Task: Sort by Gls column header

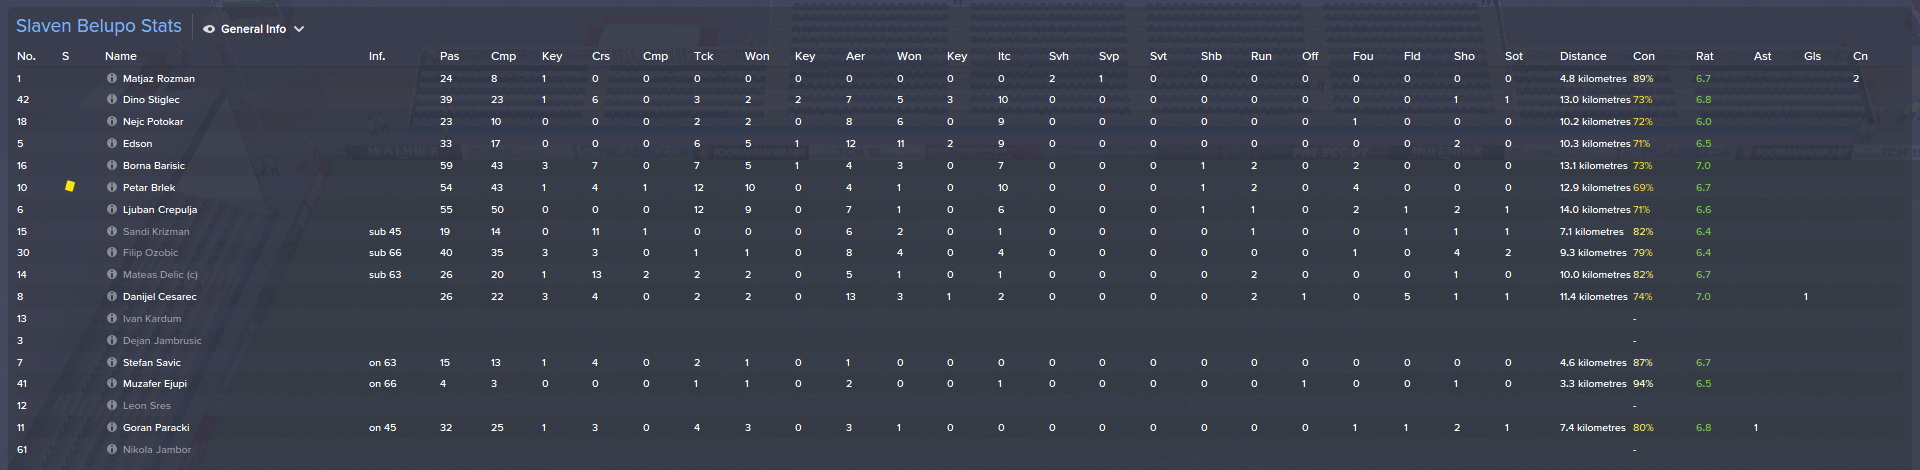Action: click(x=1812, y=56)
